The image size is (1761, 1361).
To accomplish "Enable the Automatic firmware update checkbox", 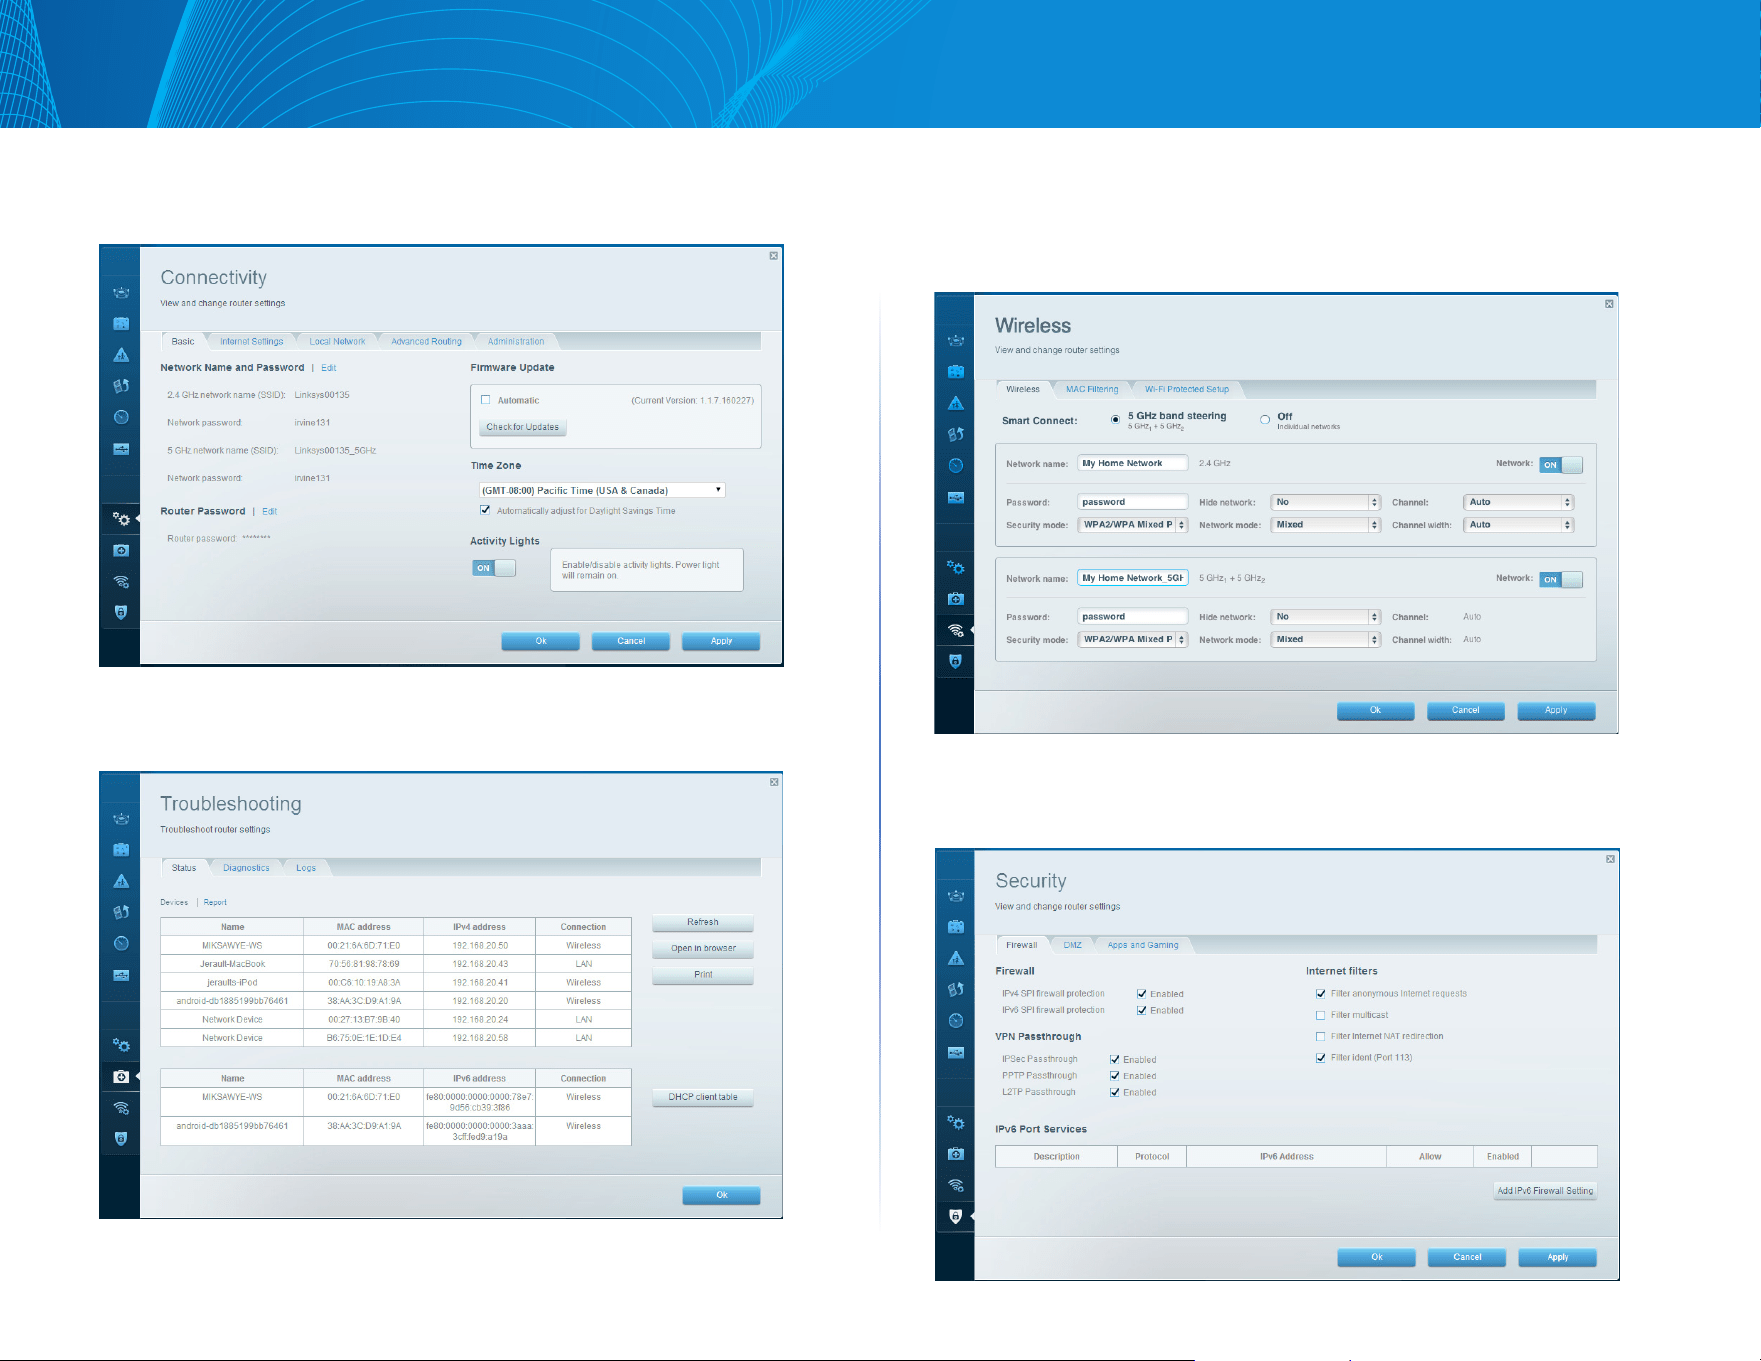I will pyautogui.click(x=486, y=400).
